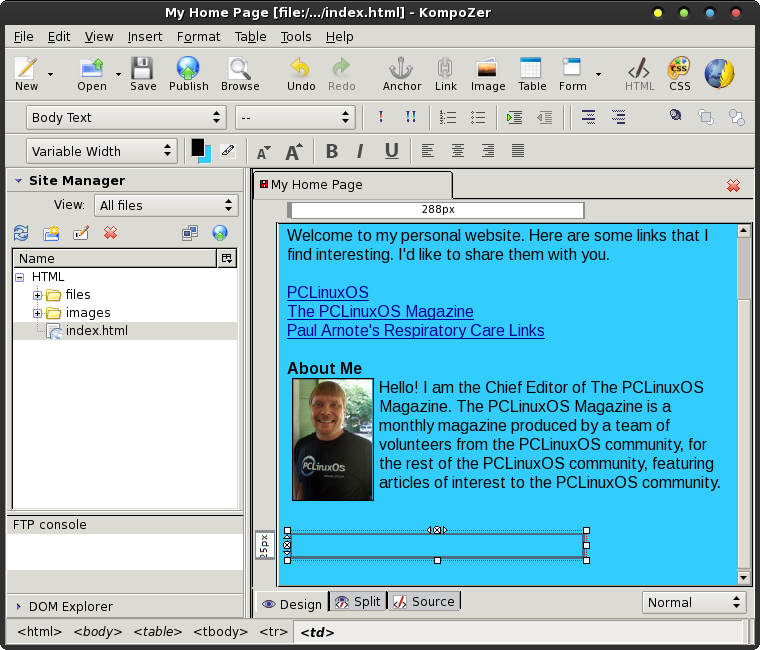Select the portrait photo in the page
760x650 pixels.
[x=332, y=439]
